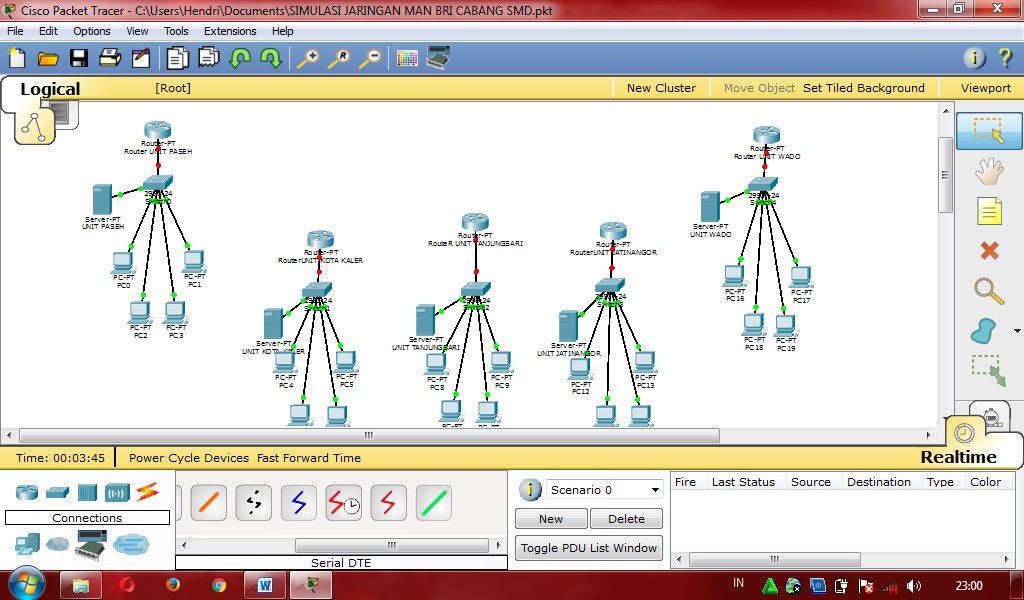Image resolution: width=1024 pixels, height=600 pixels.
Task: Click the New scenario button
Action: pyautogui.click(x=551, y=518)
